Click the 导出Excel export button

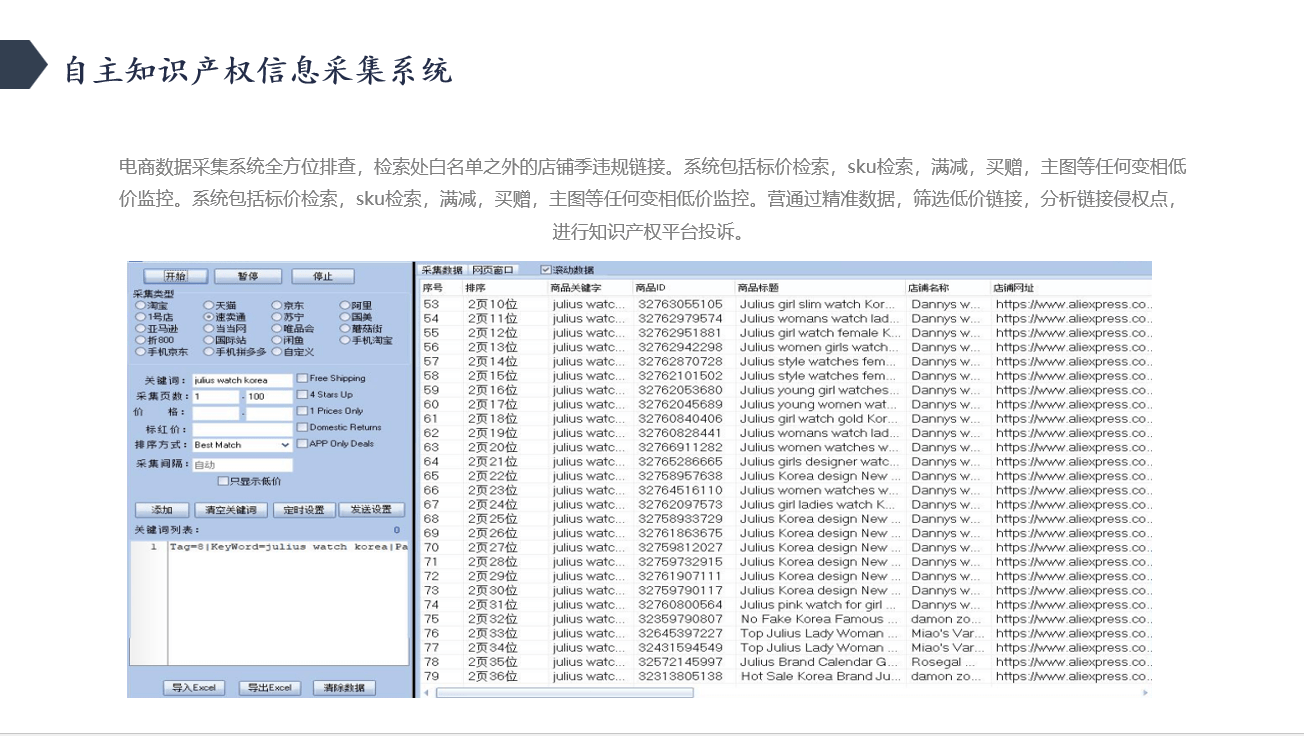point(270,688)
